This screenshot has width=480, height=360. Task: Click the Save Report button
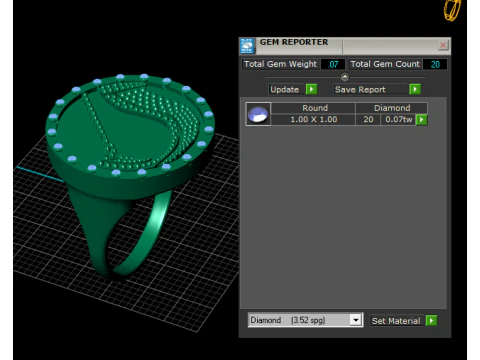click(x=370, y=89)
